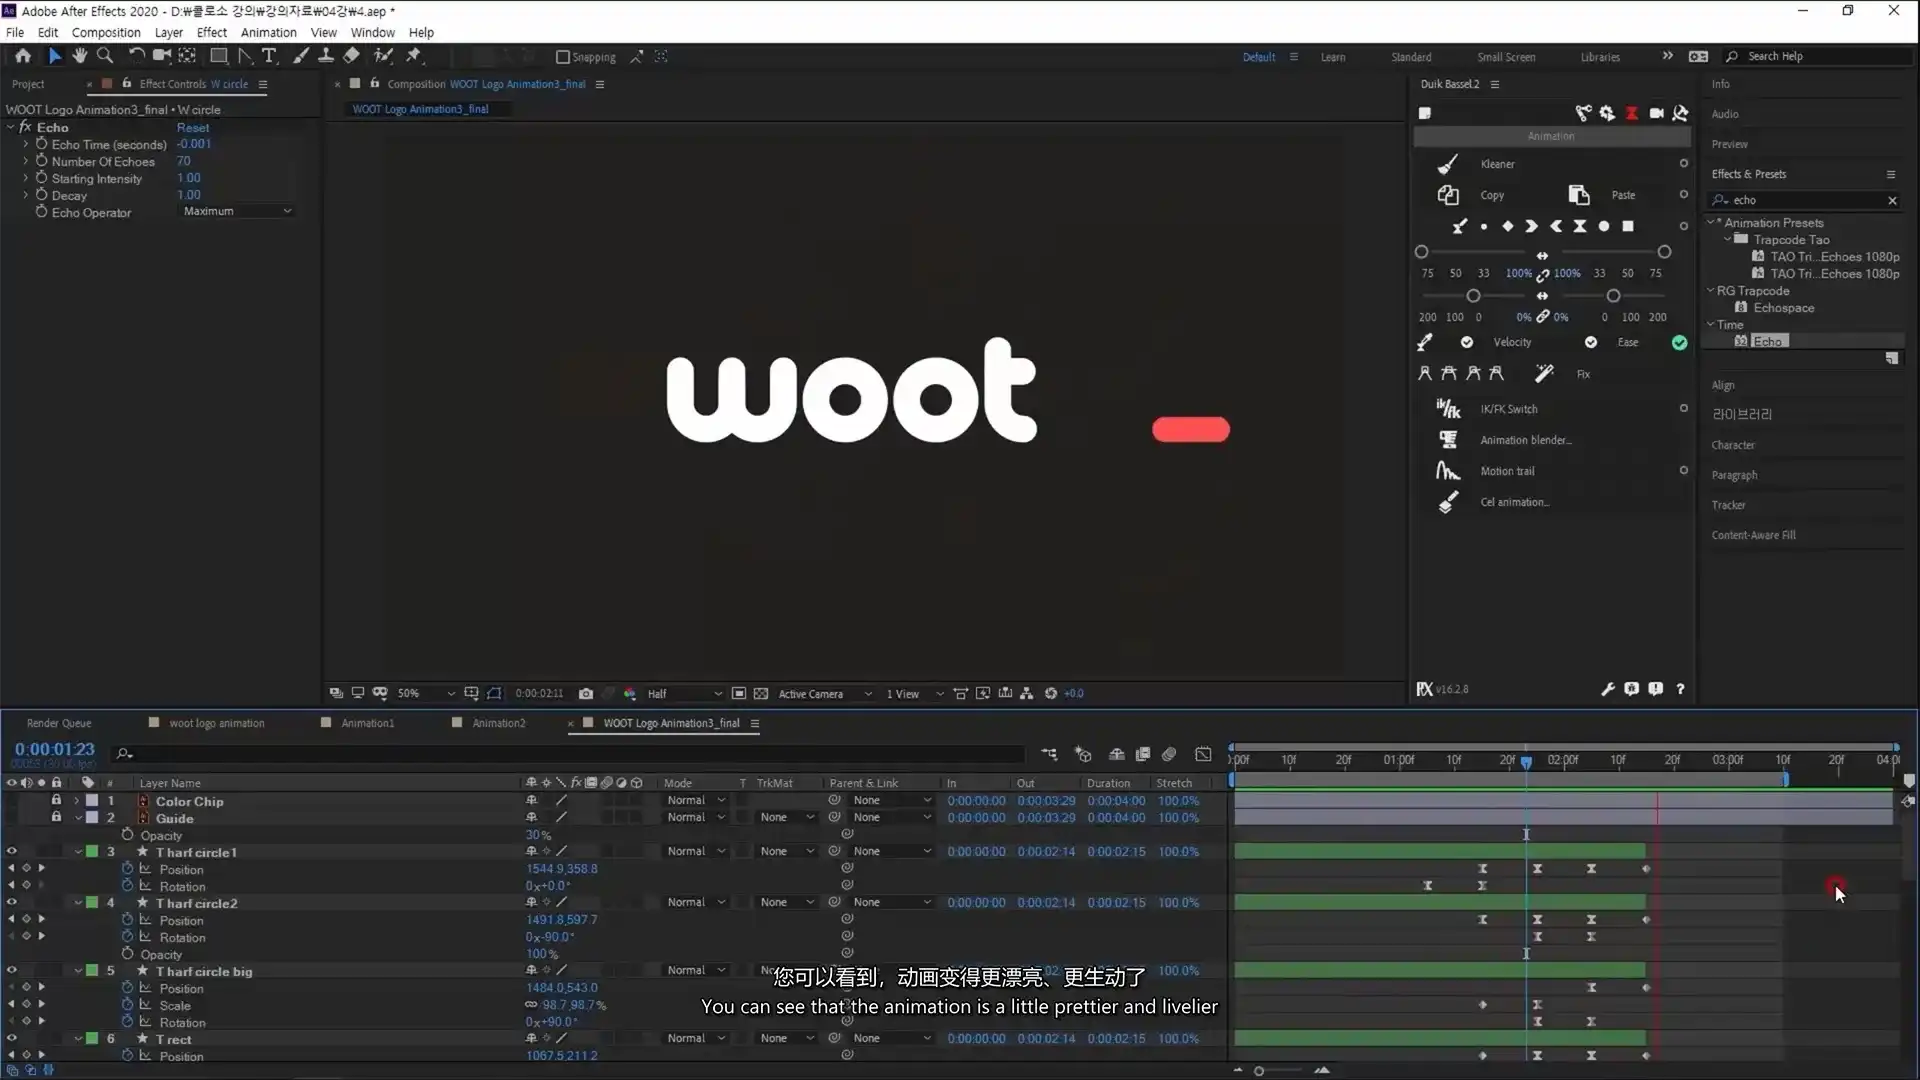The width and height of the screenshot is (1920, 1080).
Task: Select the Type tool
Action: 269,56
